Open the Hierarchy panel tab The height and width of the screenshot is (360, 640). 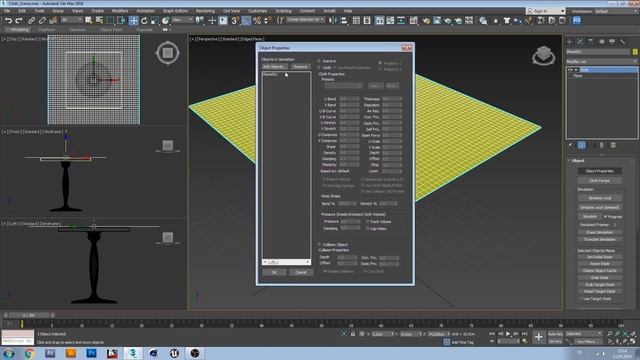591,42
